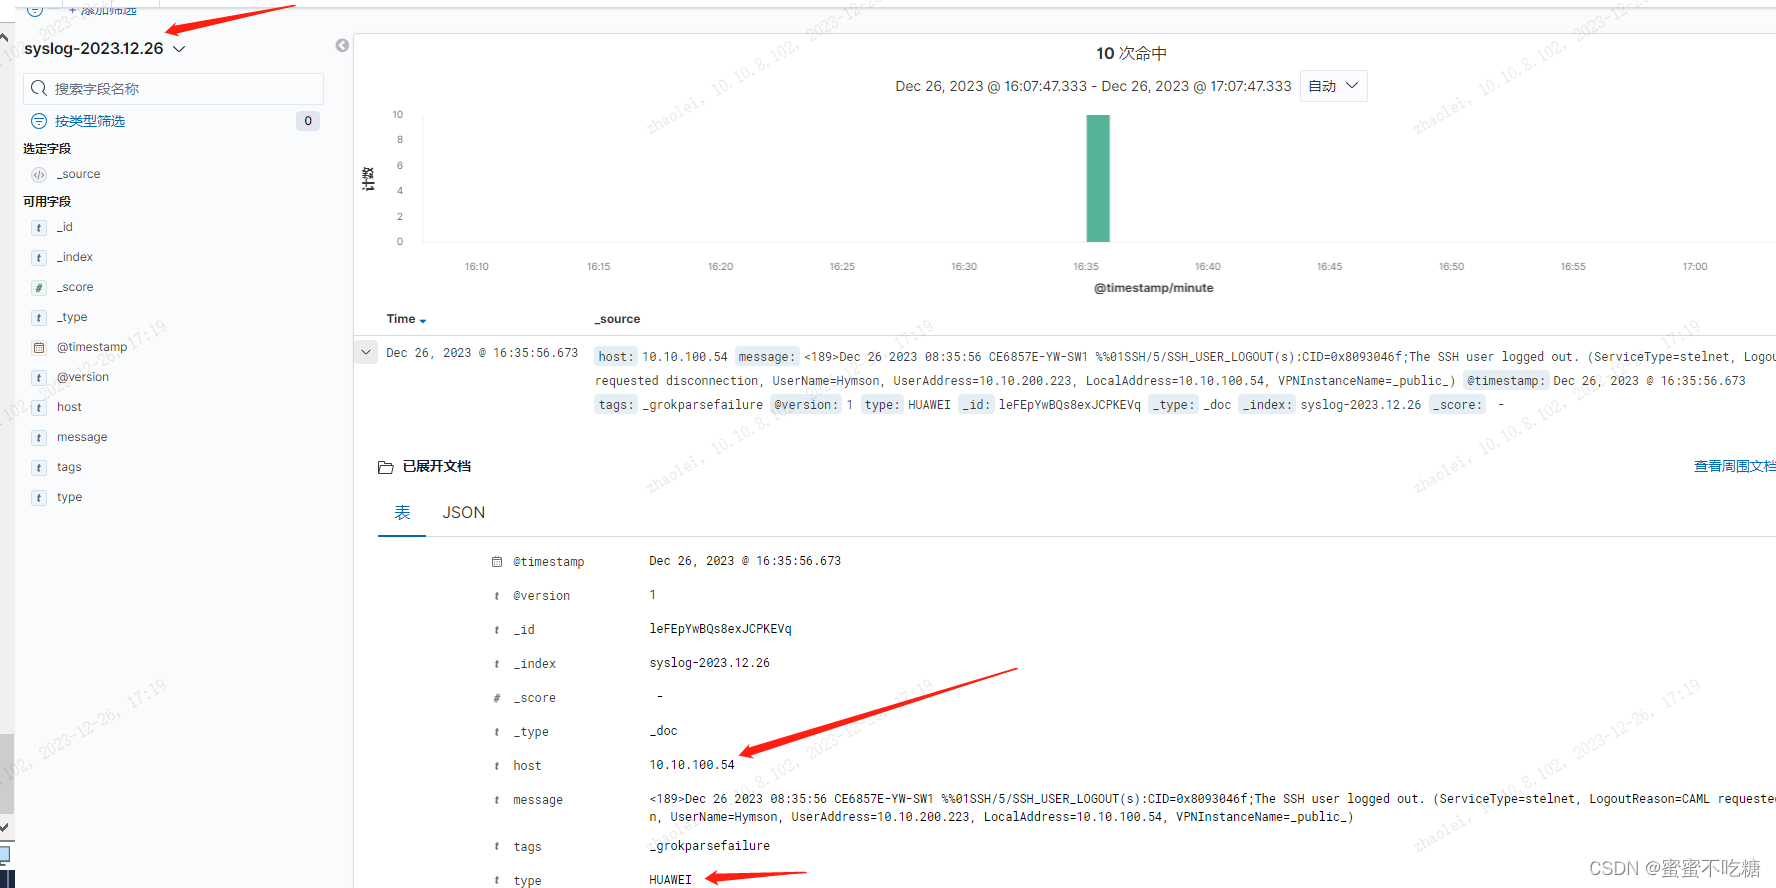The height and width of the screenshot is (888, 1776).
Task: Click the green histogram bar at 16:35
Action: click(x=1098, y=178)
